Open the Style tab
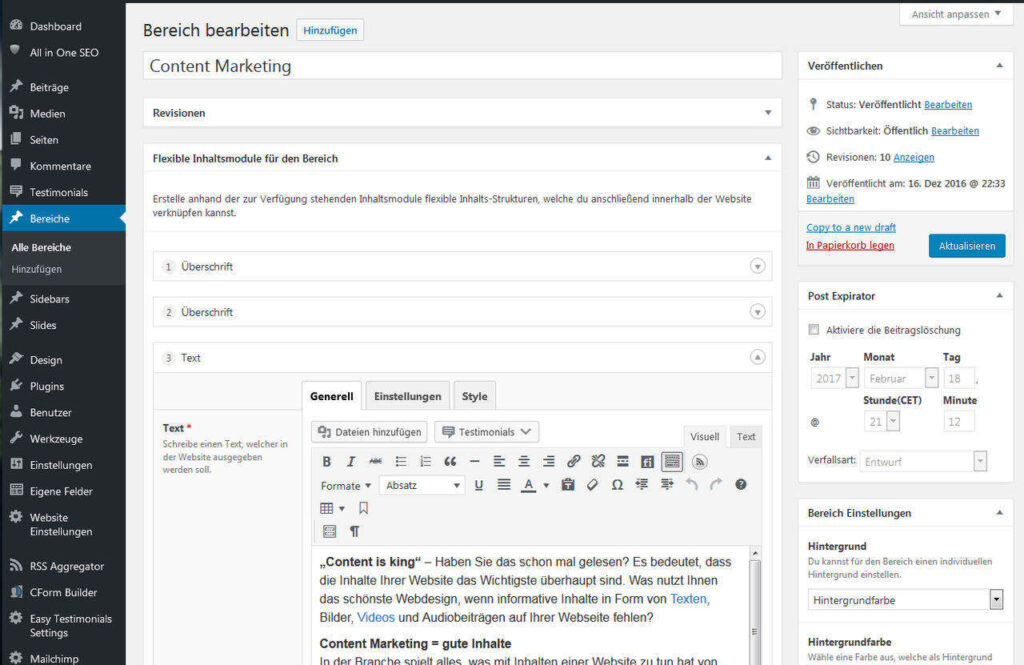The width and height of the screenshot is (1024, 665). point(474,395)
